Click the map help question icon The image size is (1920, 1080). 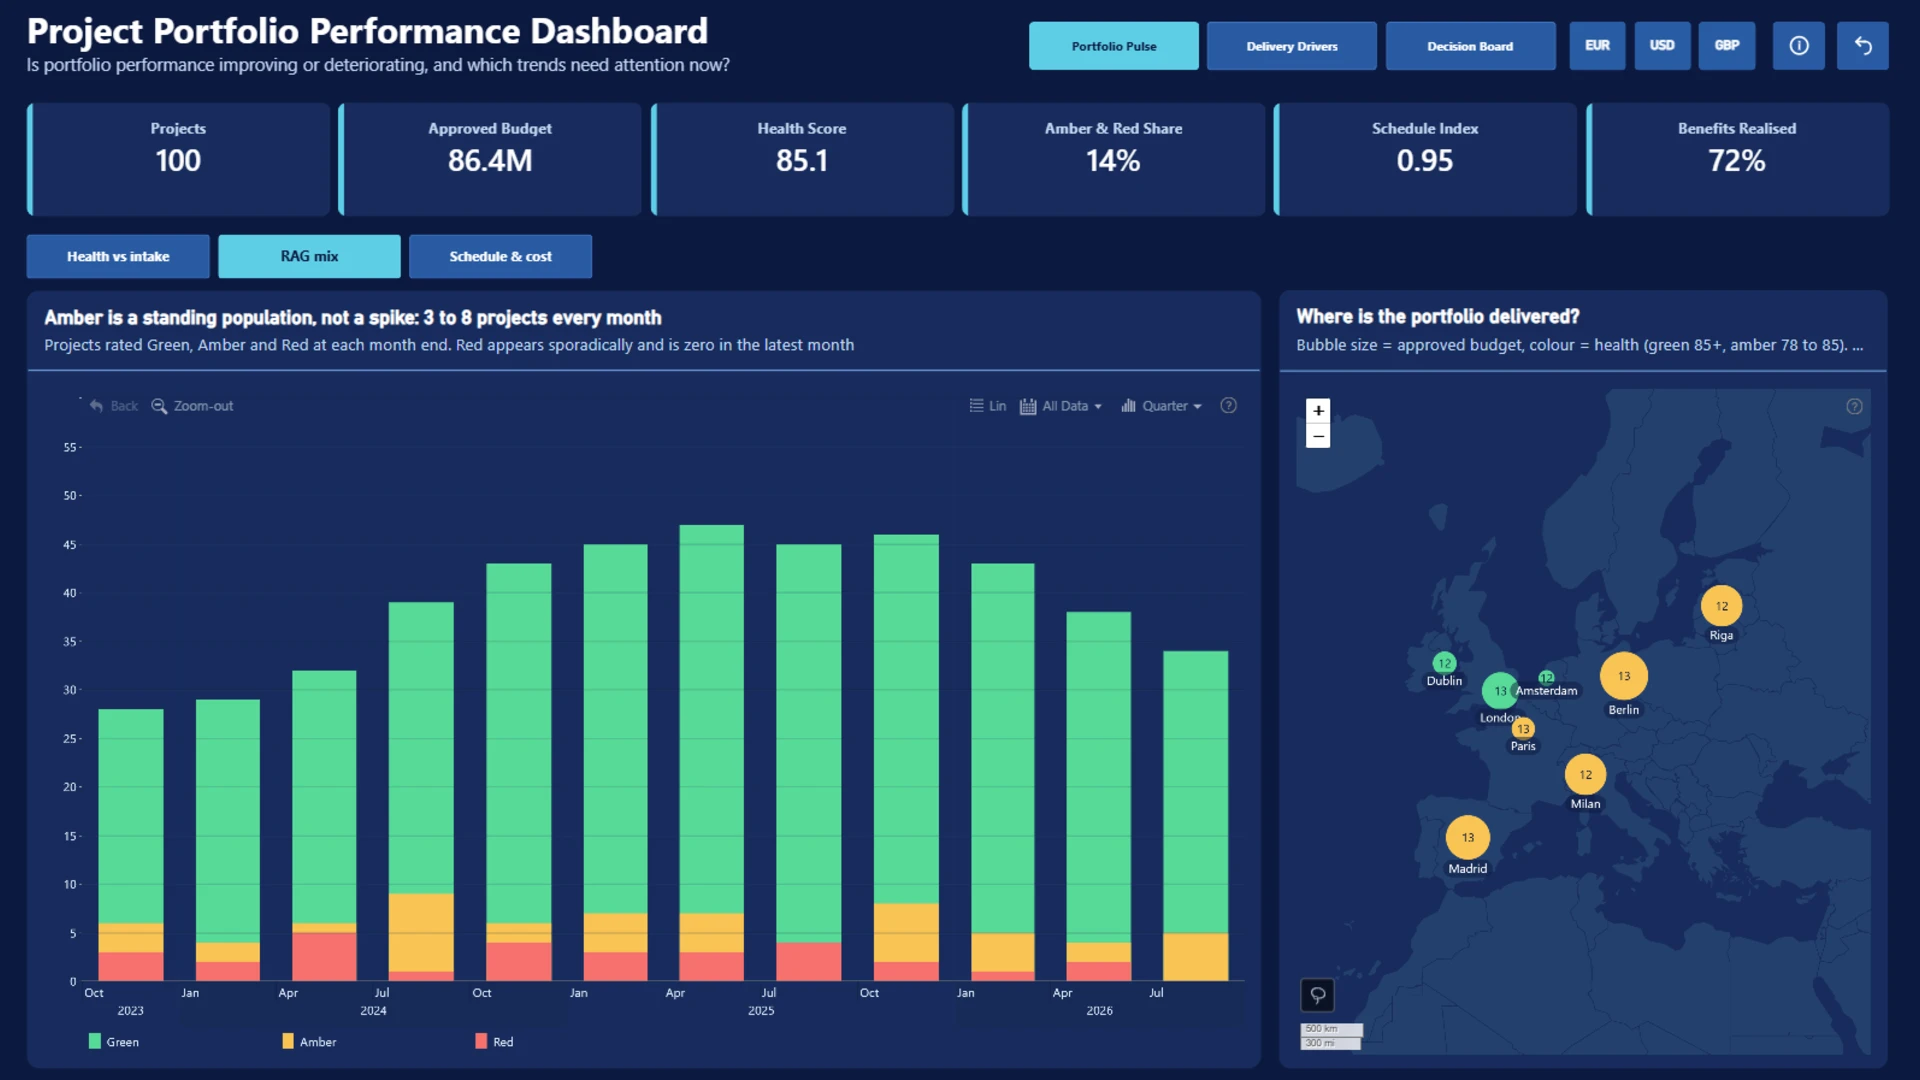[1854, 406]
